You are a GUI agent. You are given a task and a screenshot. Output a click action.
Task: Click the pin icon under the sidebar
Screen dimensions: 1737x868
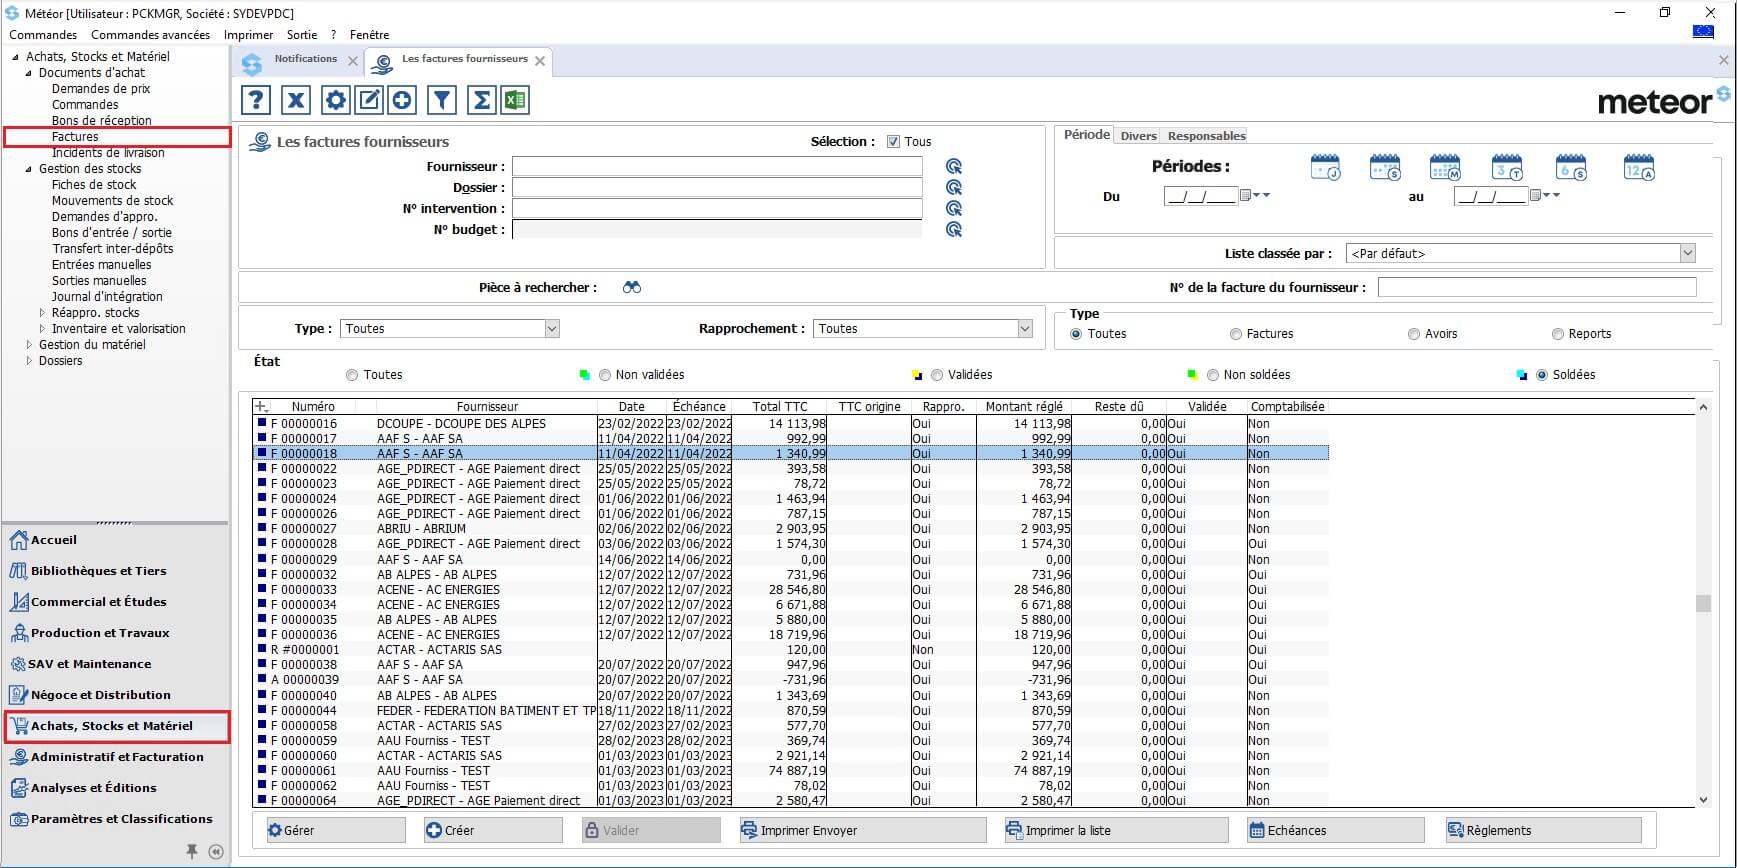click(192, 852)
